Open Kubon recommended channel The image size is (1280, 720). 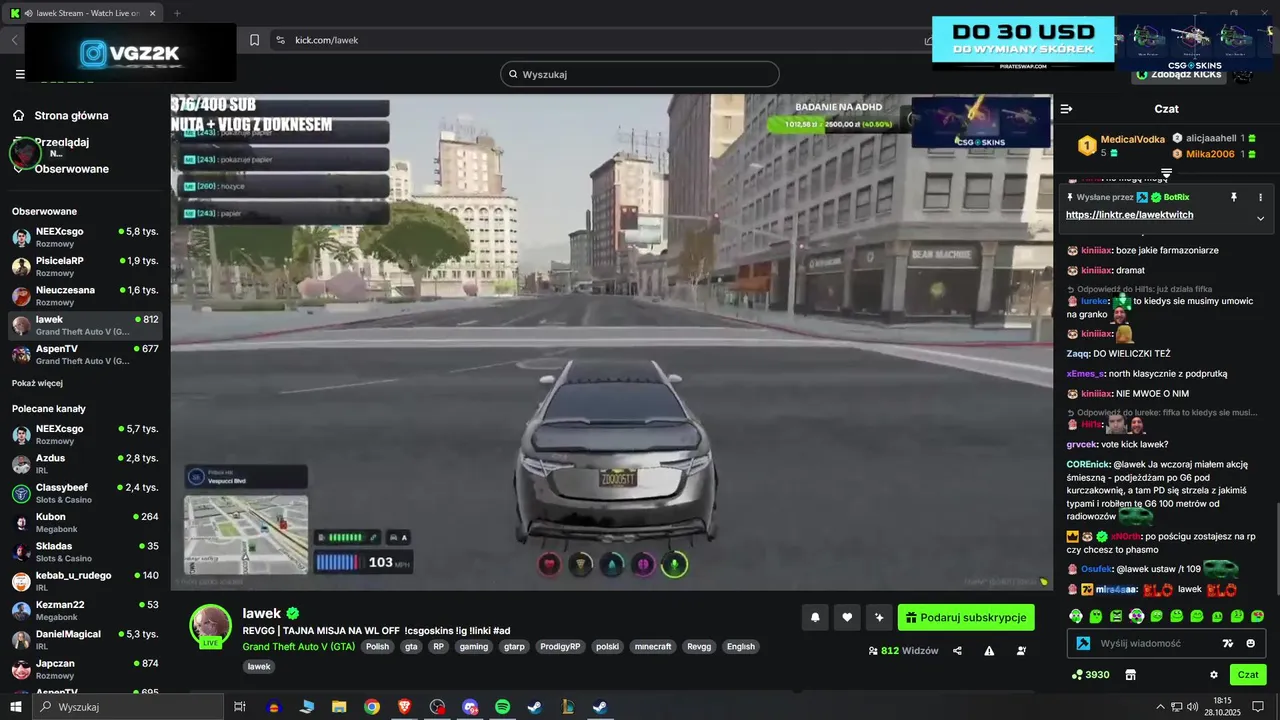85,522
